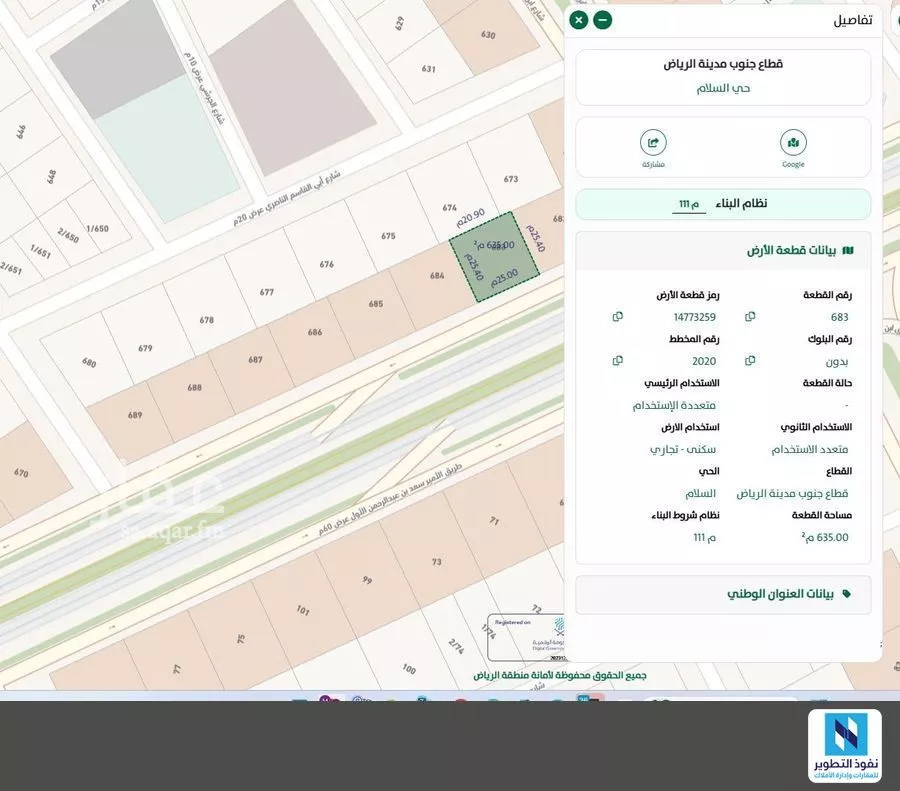
Task: Copy the land parcel code 14773259
Action: [617, 317]
